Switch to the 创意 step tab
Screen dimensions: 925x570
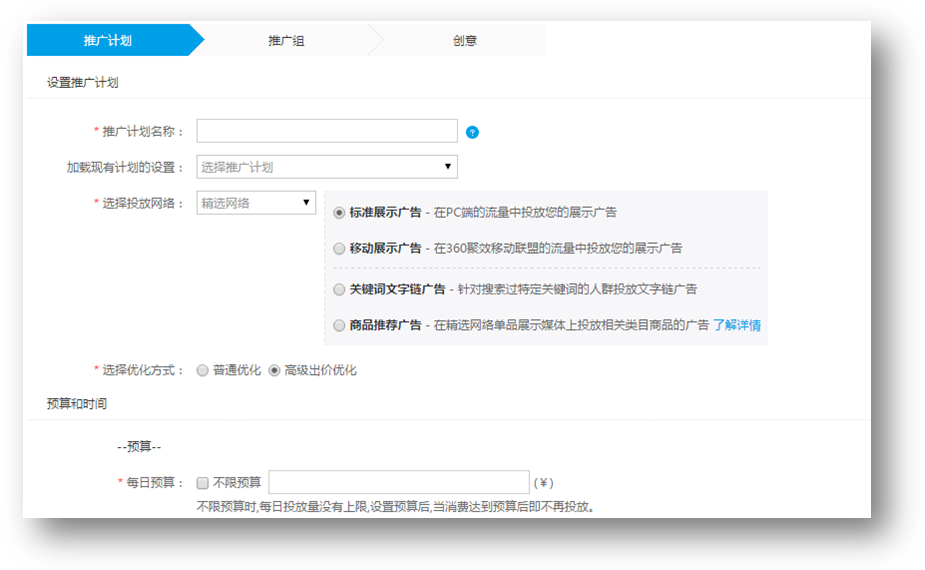(x=465, y=40)
